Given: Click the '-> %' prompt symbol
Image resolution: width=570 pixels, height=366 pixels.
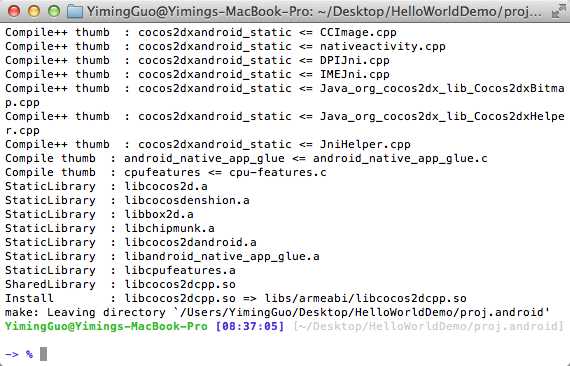Looking at the screenshot, I should point(19,354).
